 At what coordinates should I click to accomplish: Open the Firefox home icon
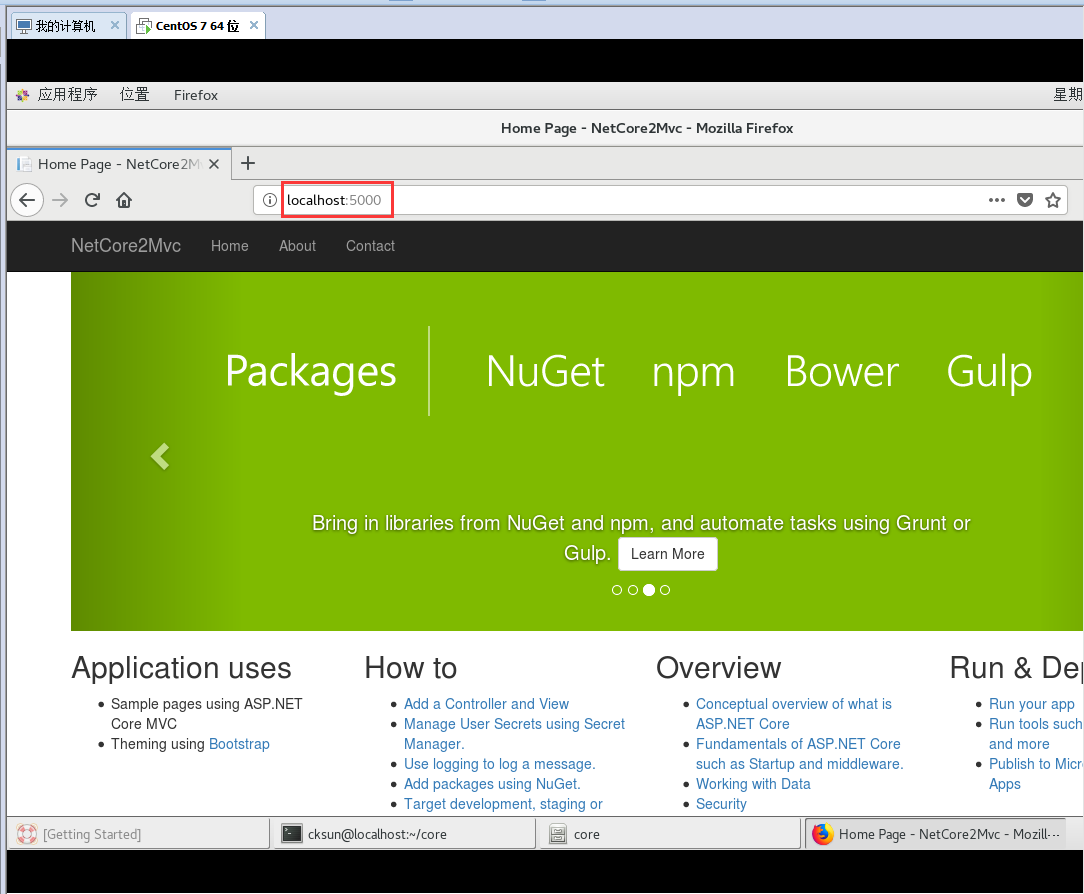click(x=124, y=201)
